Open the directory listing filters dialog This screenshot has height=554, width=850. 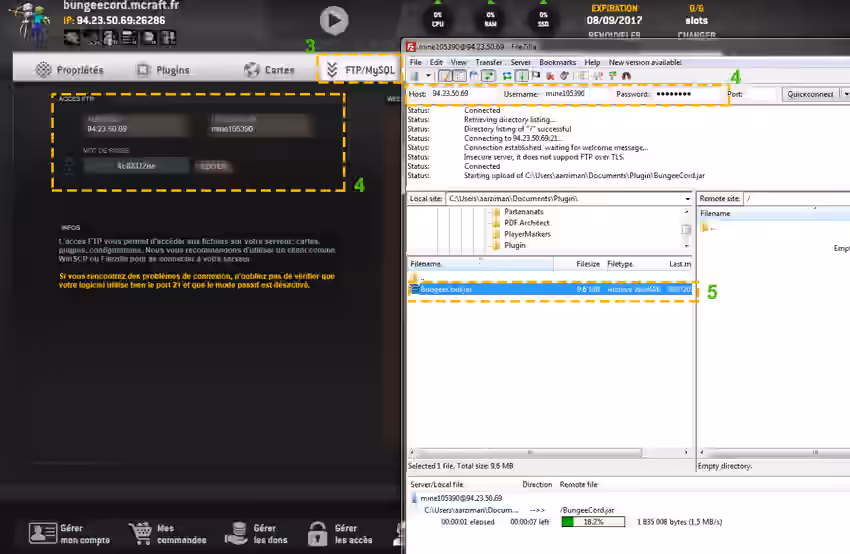[583, 76]
